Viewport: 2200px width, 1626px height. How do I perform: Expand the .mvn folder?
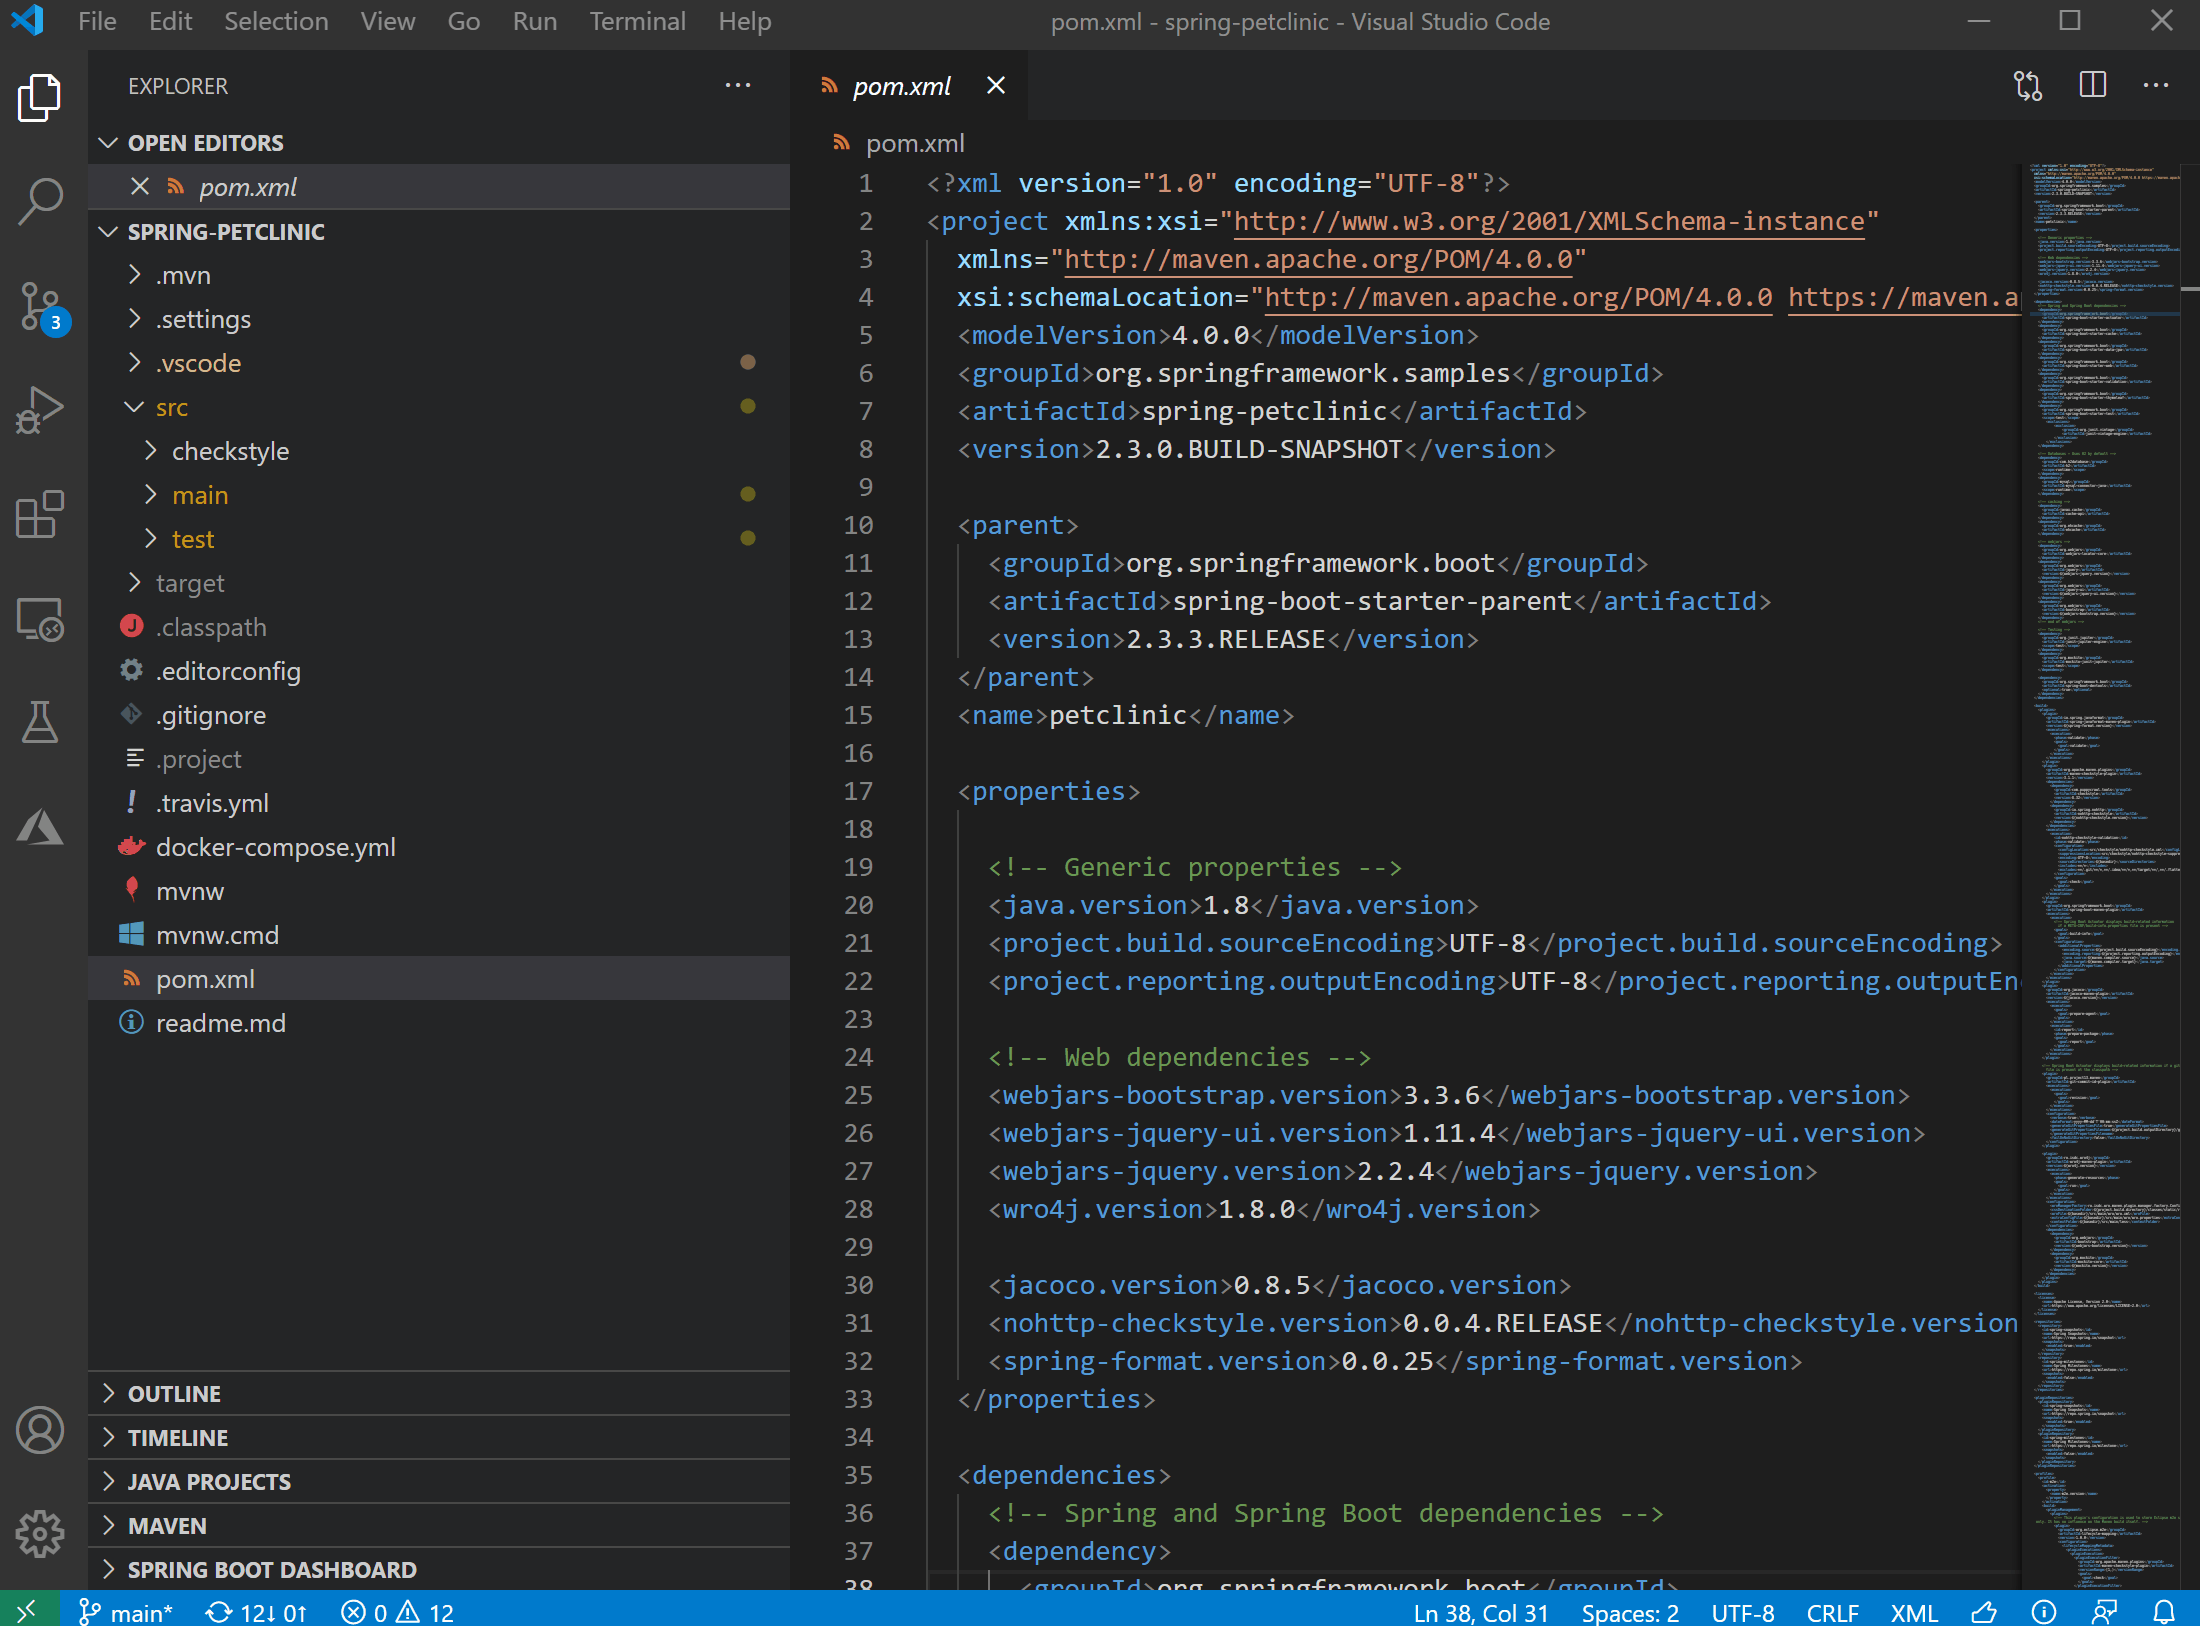click(183, 275)
